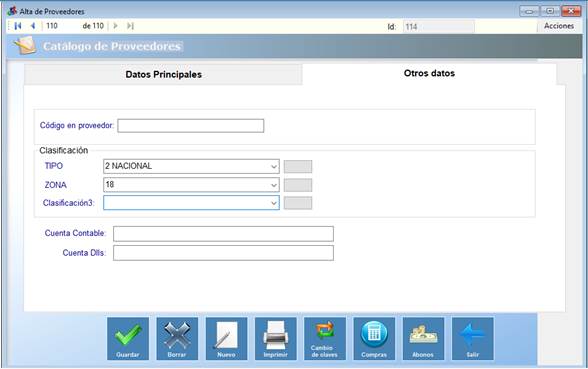Print using the Imprimir button
Image resolution: width=588 pixels, height=369 pixels.
tap(276, 339)
